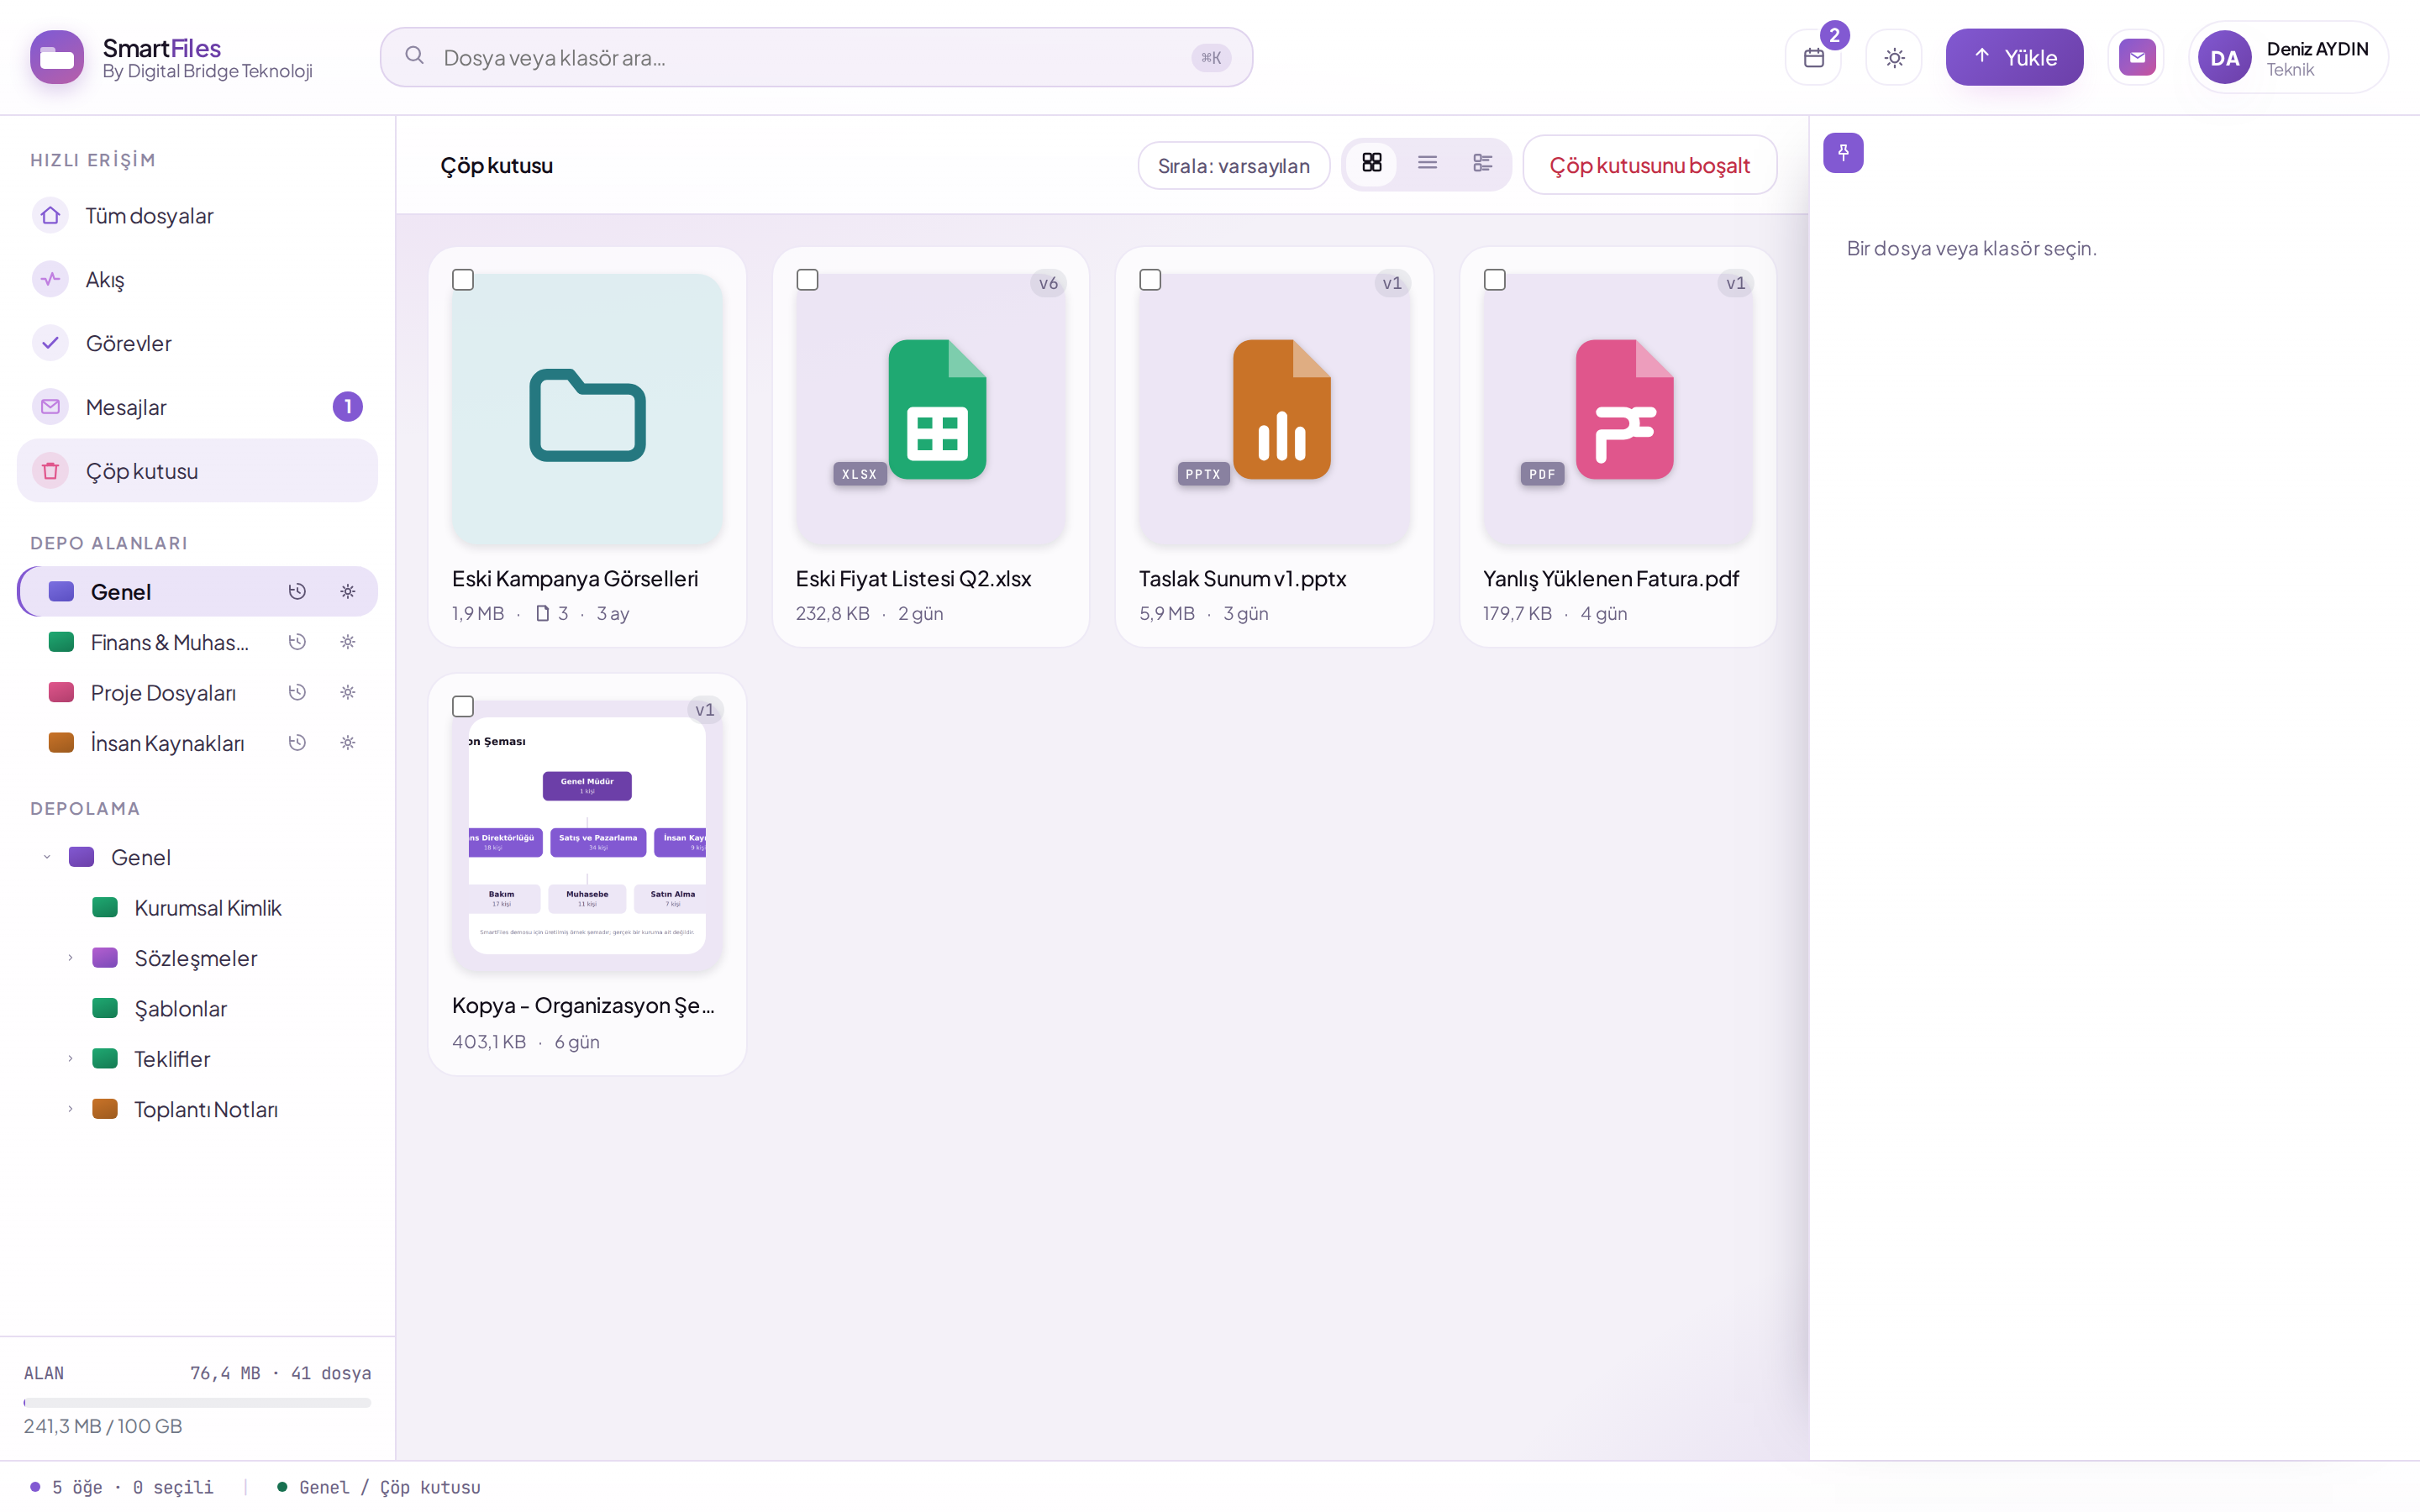The height and width of the screenshot is (1512, 2420).
Task: Open Akış in quick access
Action: [x=197, y=279]
